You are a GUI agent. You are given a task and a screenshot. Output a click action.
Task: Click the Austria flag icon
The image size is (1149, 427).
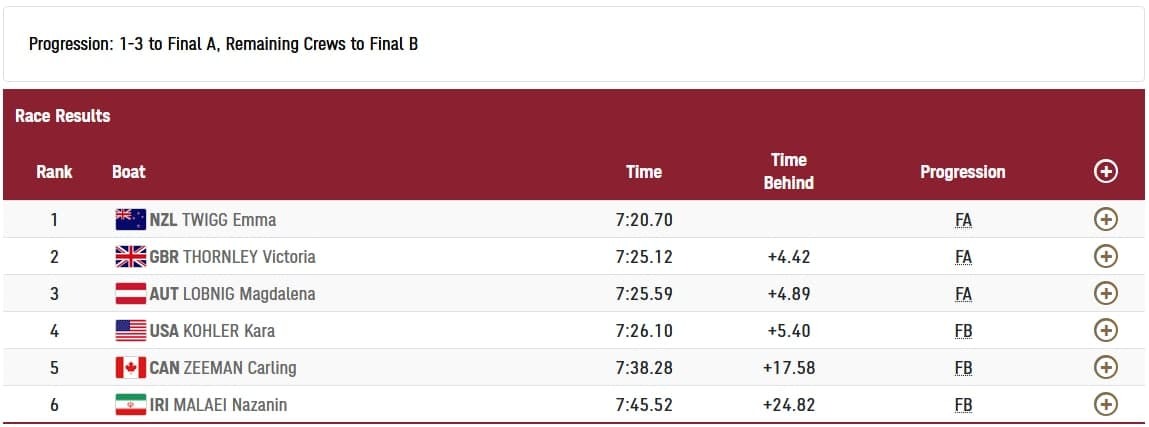point(130,294)
